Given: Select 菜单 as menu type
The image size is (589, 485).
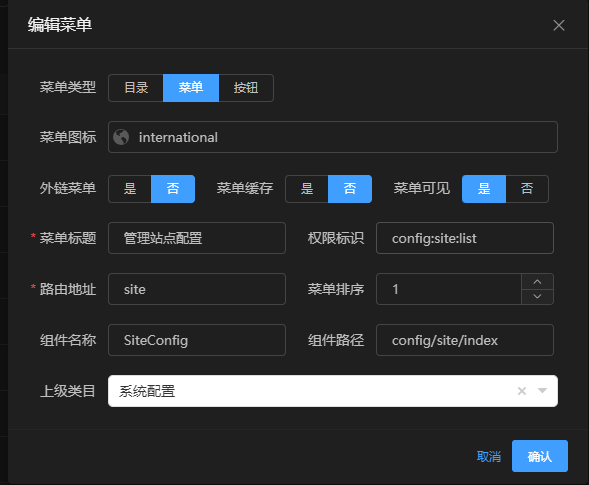Looking at the screenshot, I should (x=191, y=88).
